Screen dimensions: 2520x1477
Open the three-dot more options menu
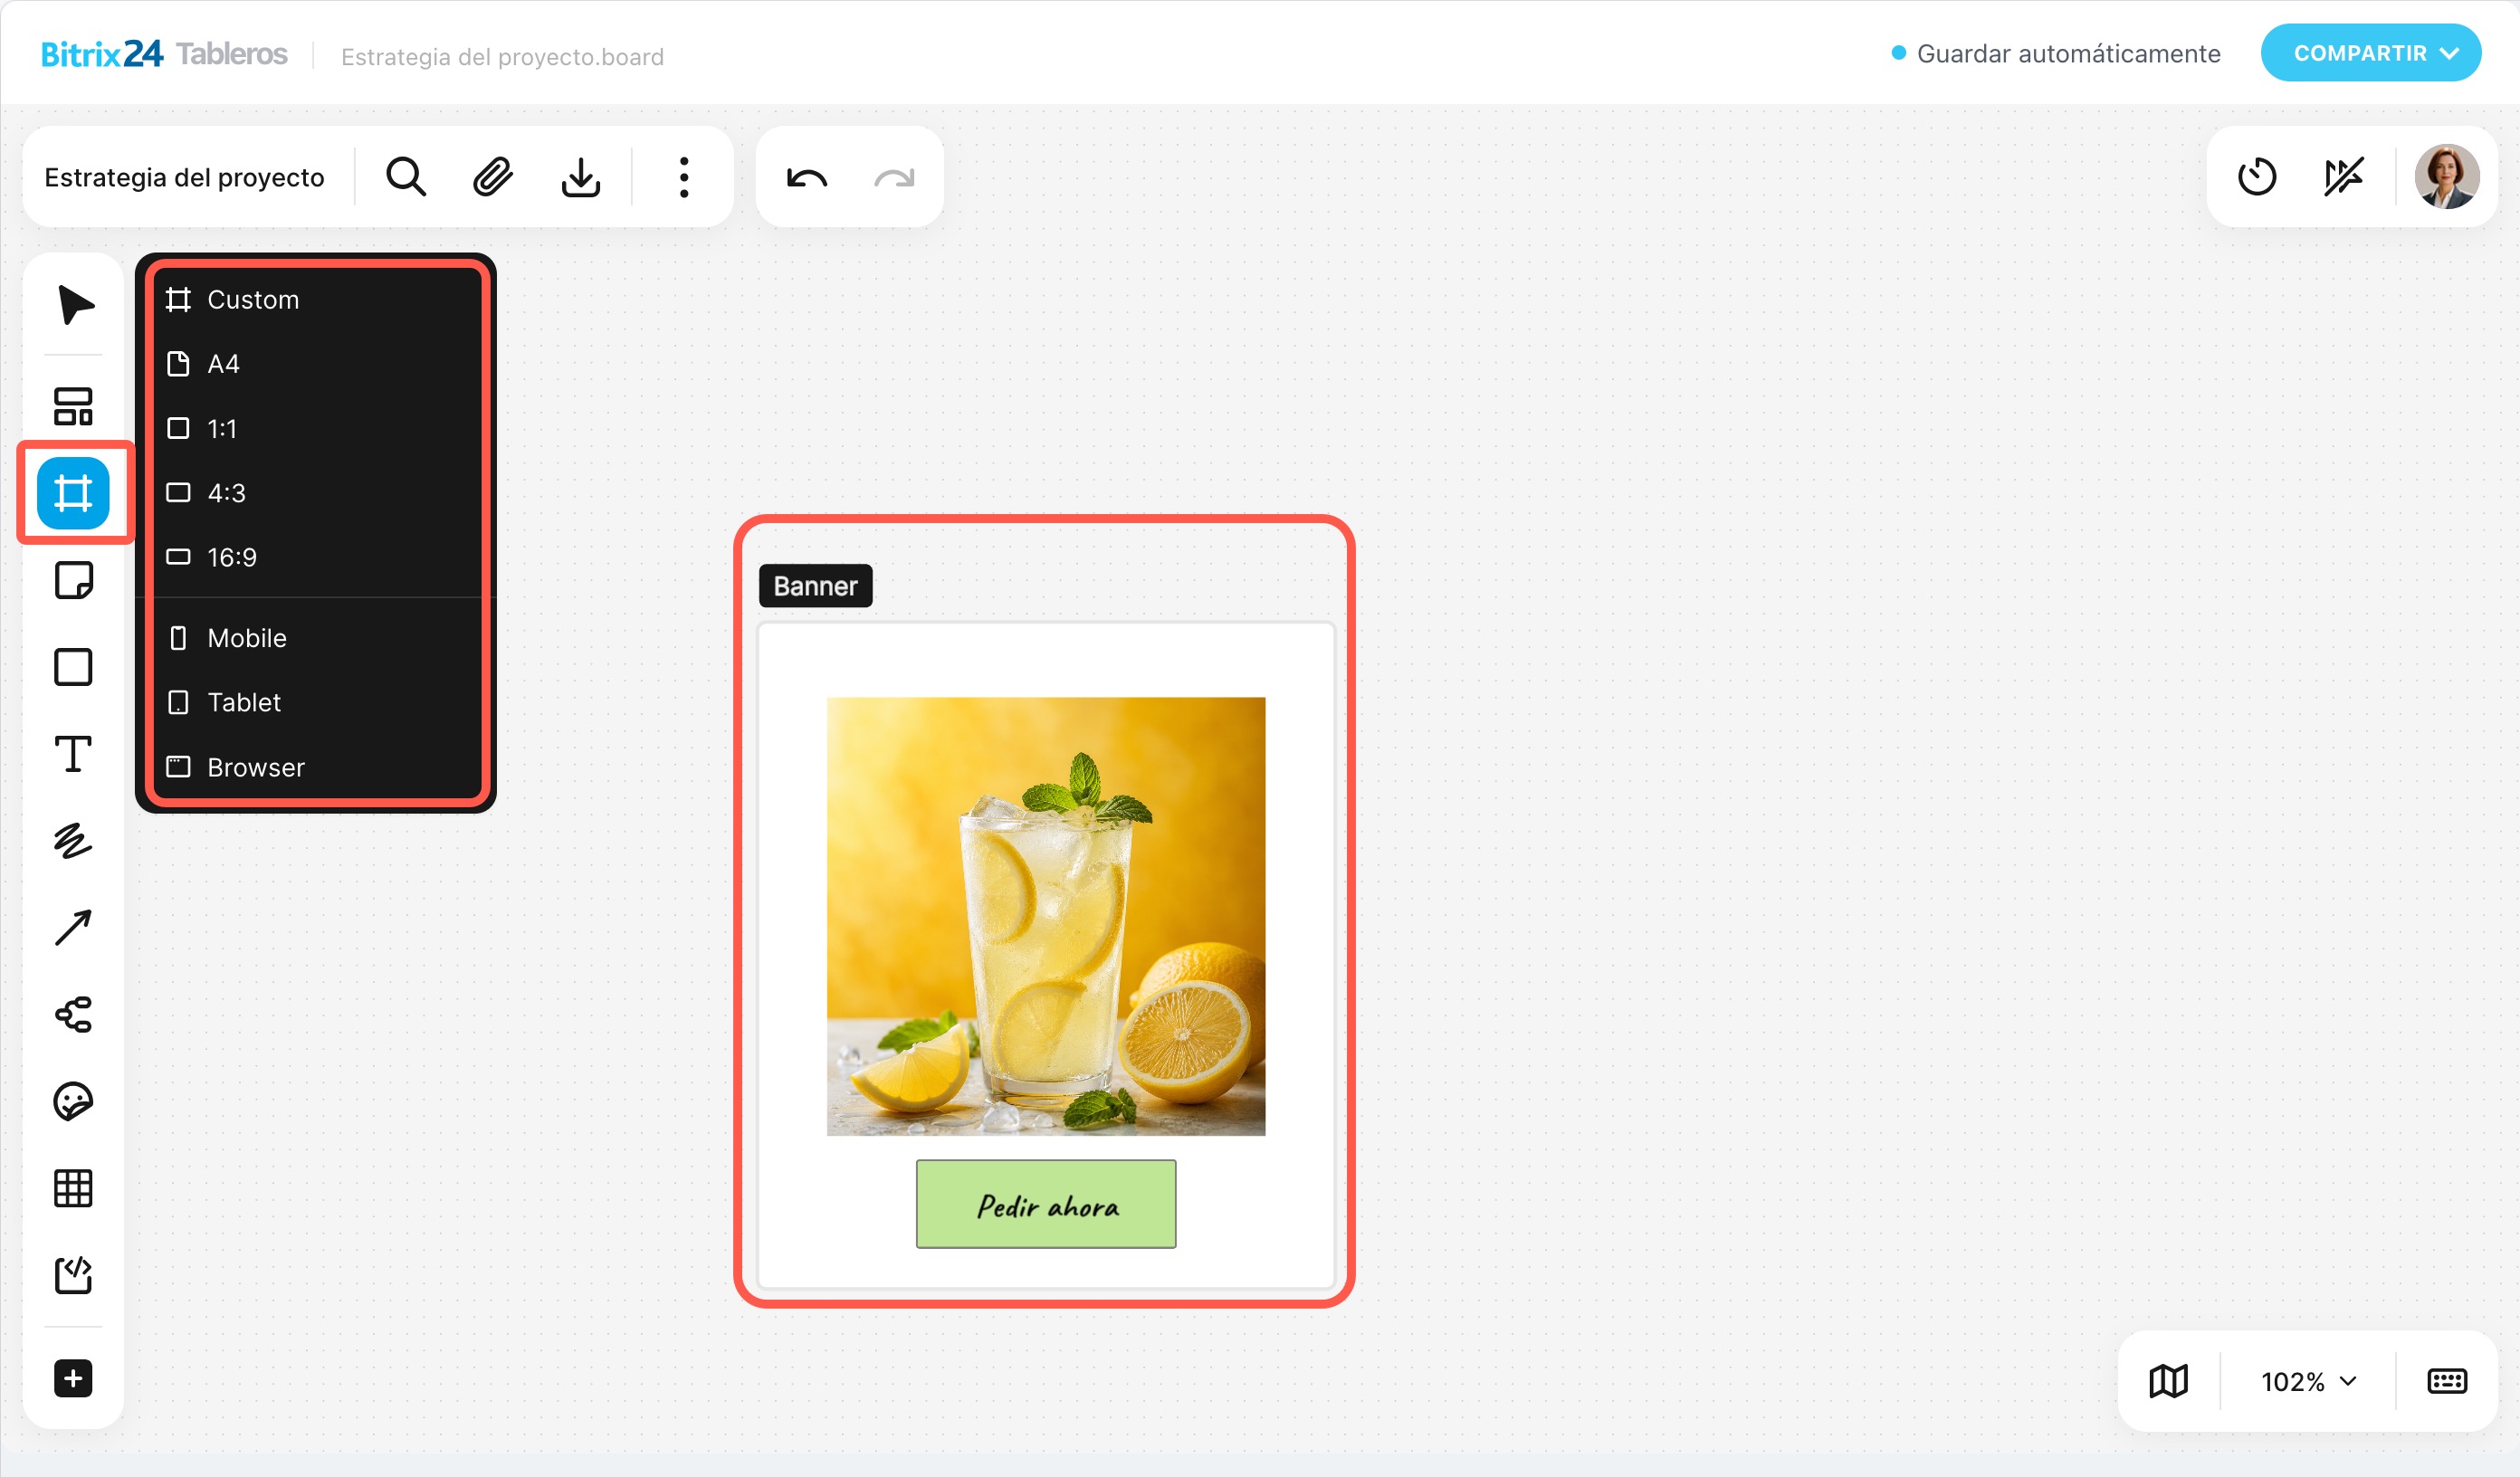pos(684,177)
